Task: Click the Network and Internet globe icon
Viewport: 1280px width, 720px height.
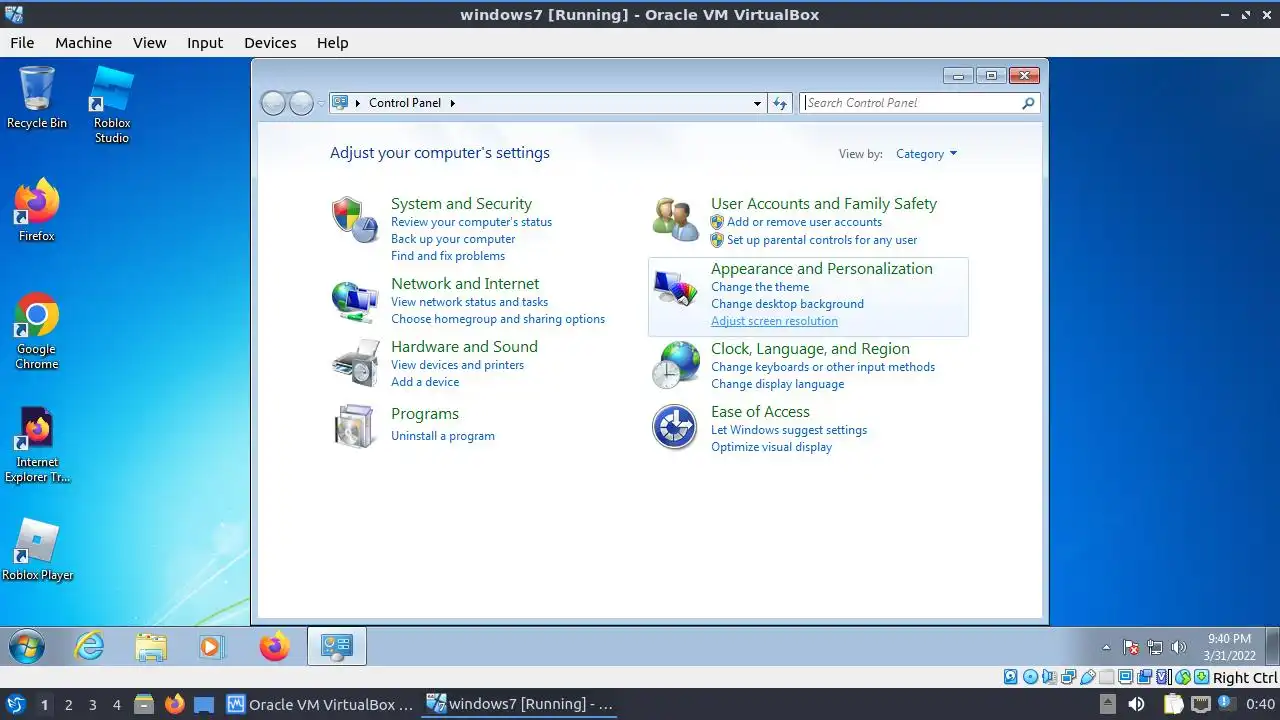Action: click(x=355, y=300)
